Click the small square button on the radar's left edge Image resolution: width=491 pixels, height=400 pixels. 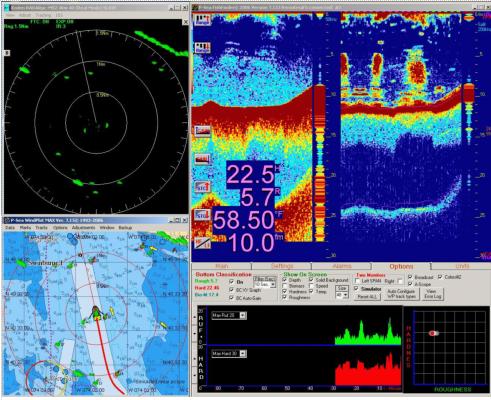[x=7, y=53]
